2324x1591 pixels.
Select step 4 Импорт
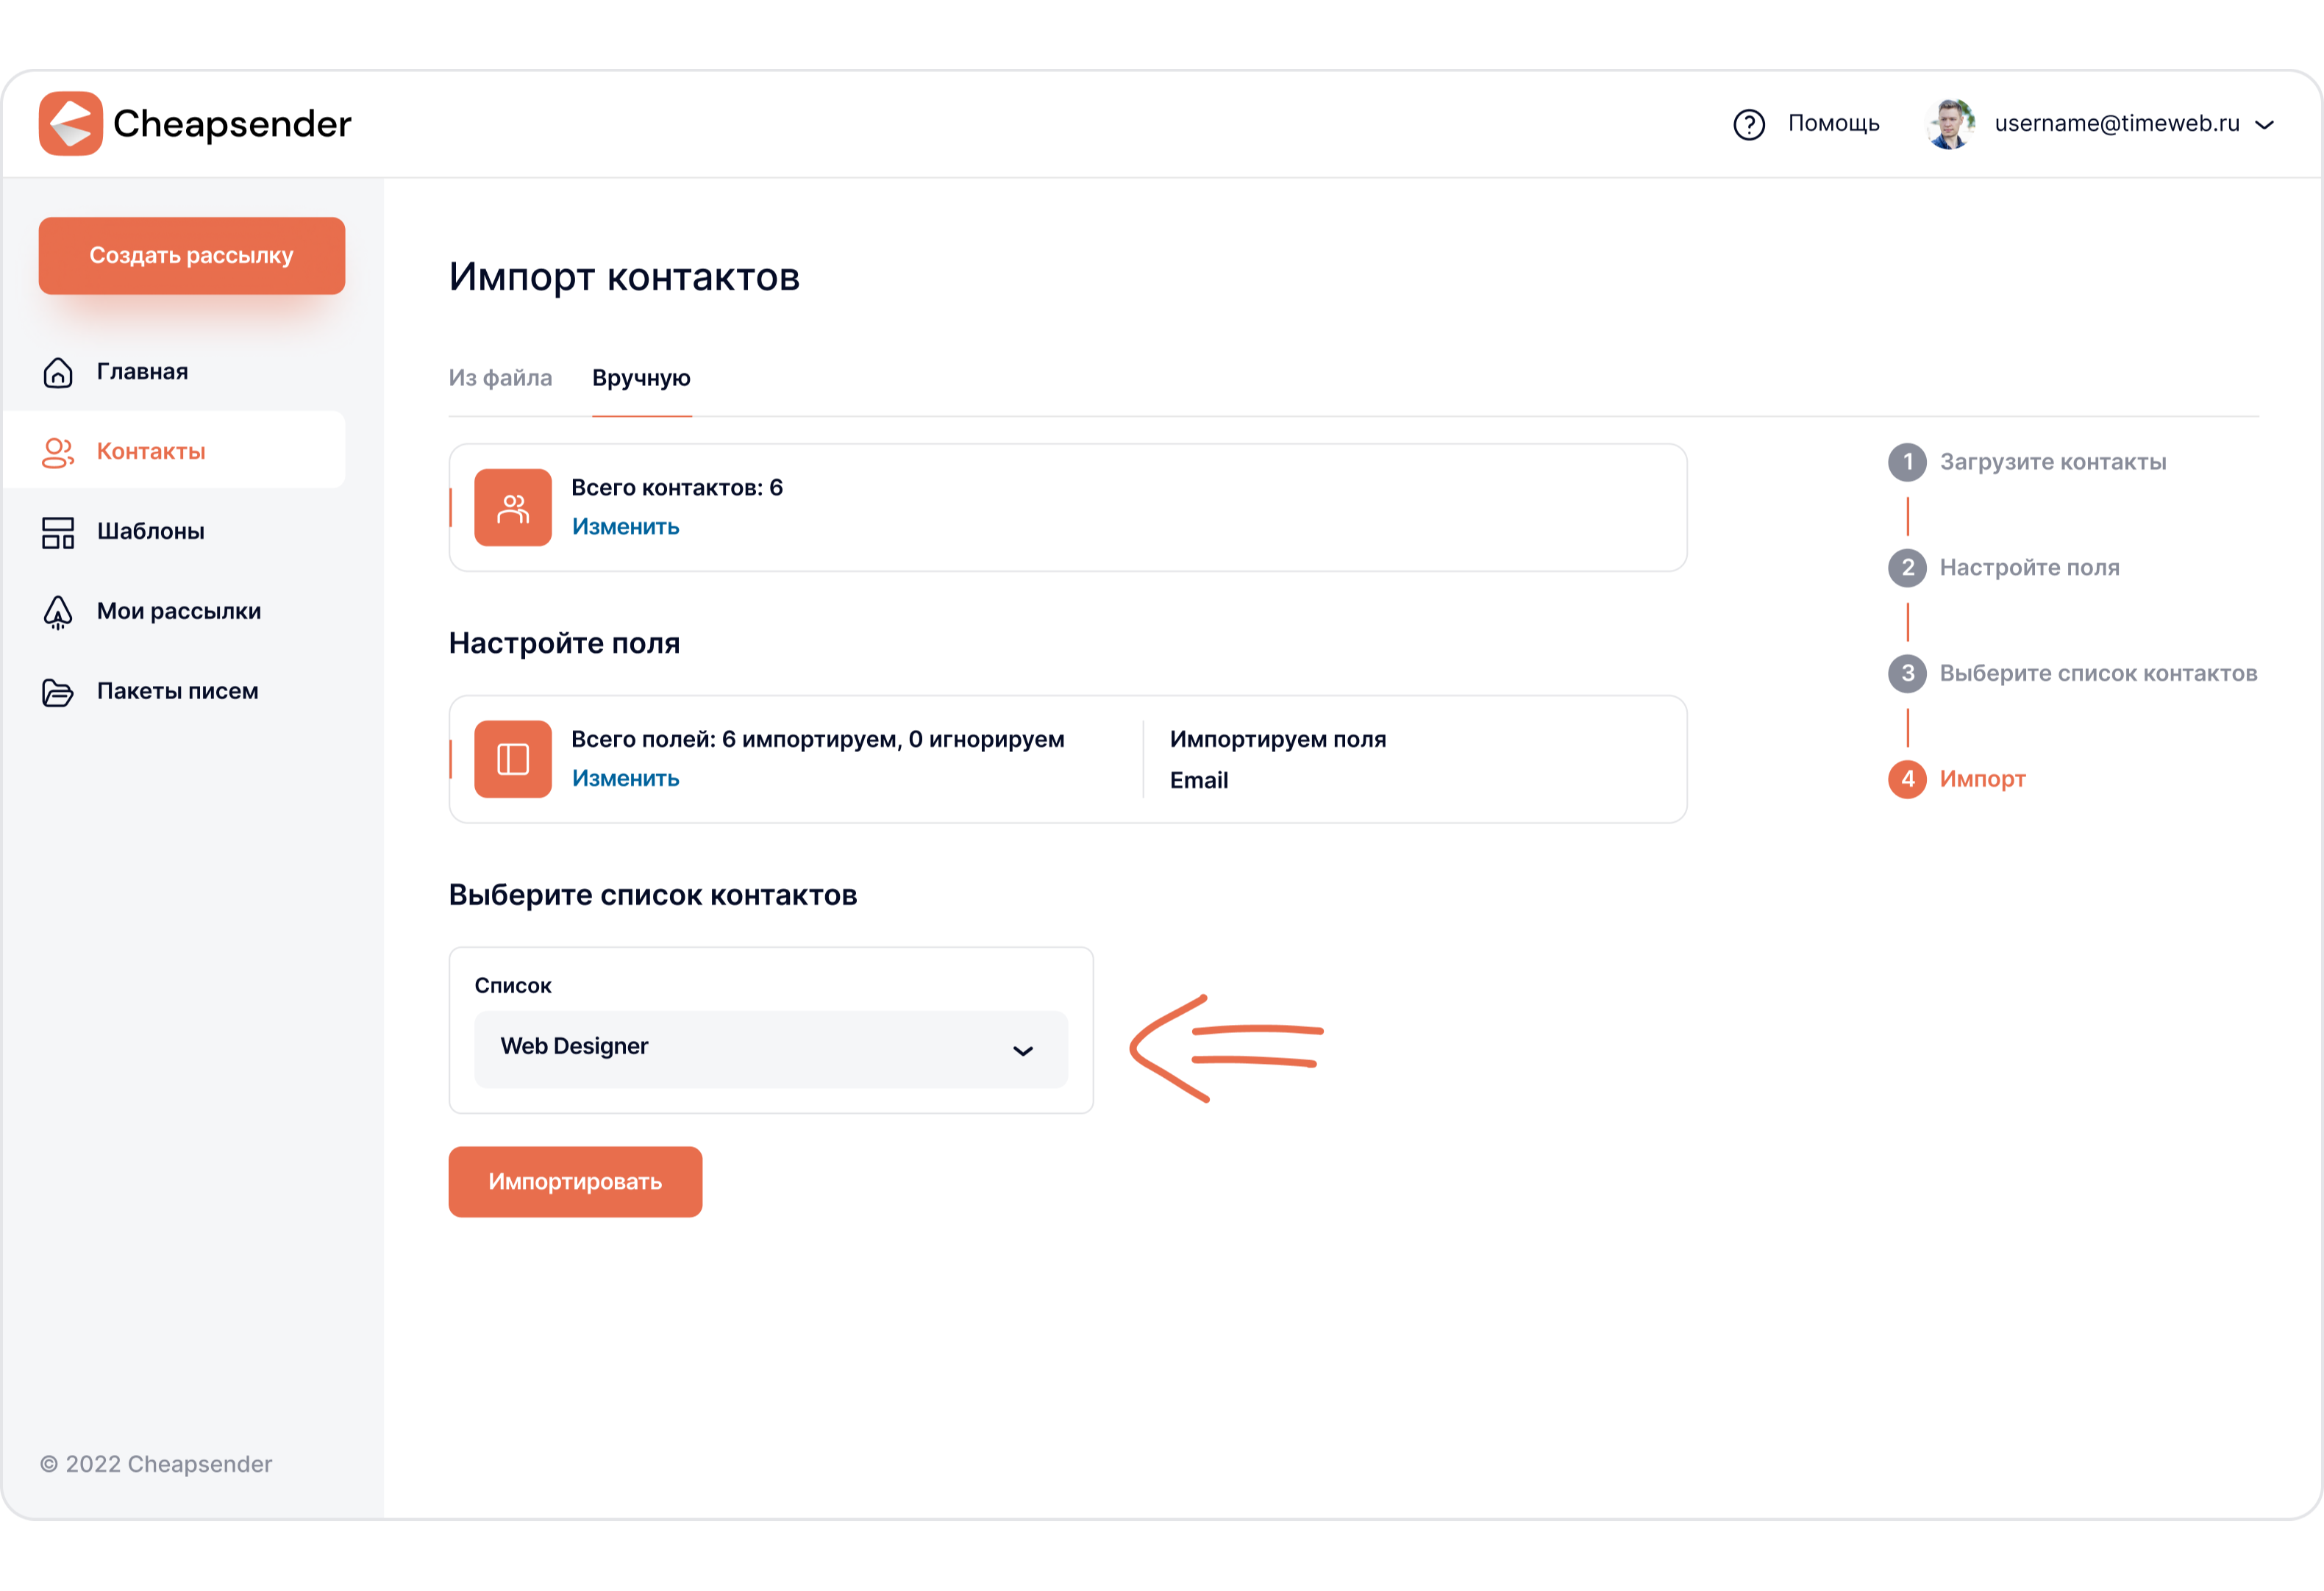pos(1957,779)
